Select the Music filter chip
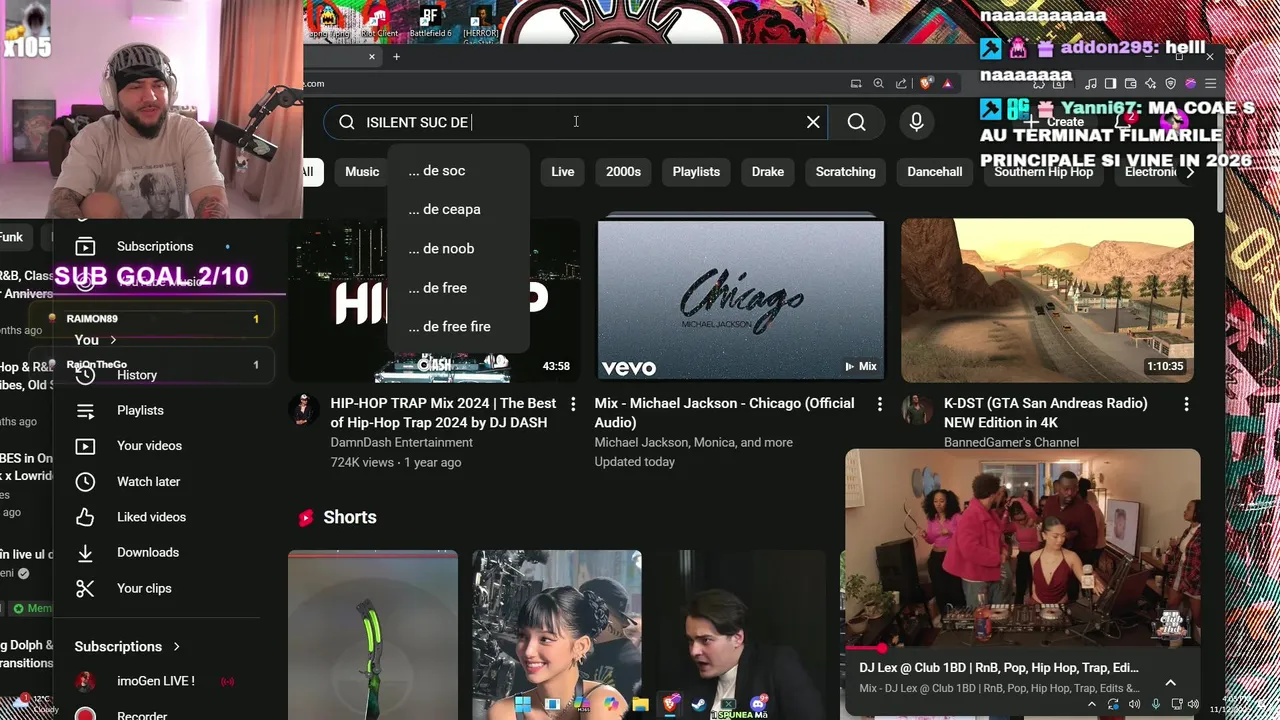 (362, 172)
